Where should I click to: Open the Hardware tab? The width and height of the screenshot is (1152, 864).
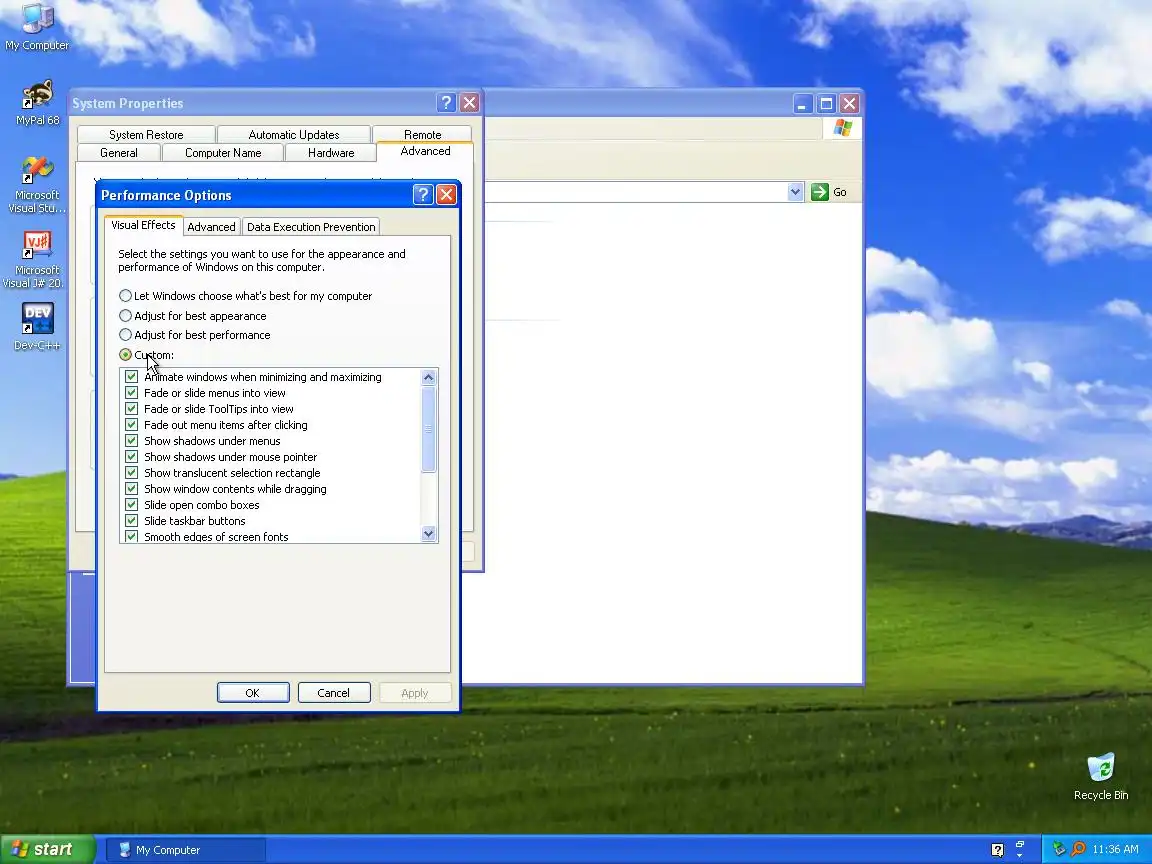[331, 153]
